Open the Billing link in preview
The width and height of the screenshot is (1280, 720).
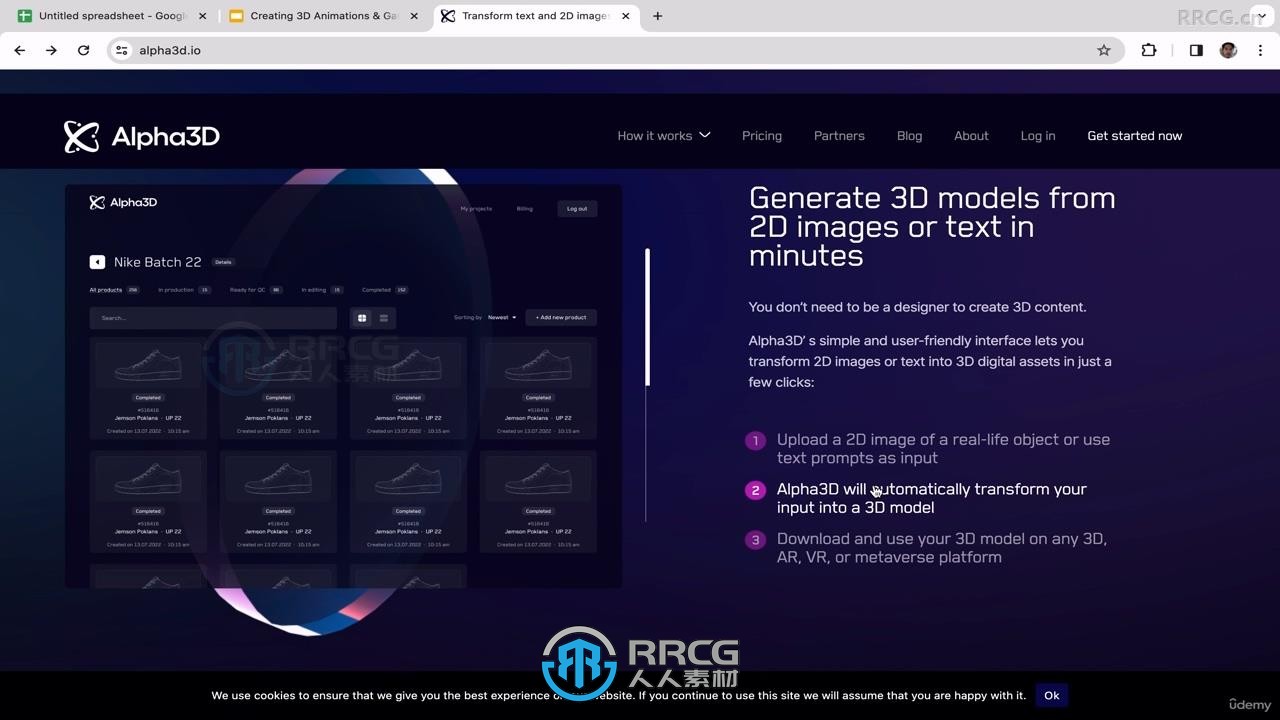(525, 209)
